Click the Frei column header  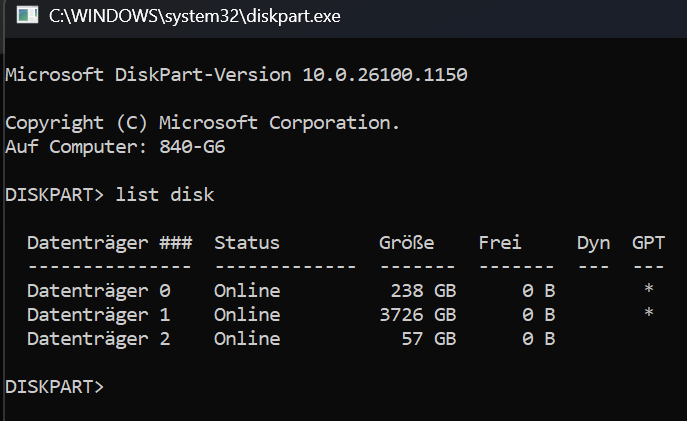point(500,243)
